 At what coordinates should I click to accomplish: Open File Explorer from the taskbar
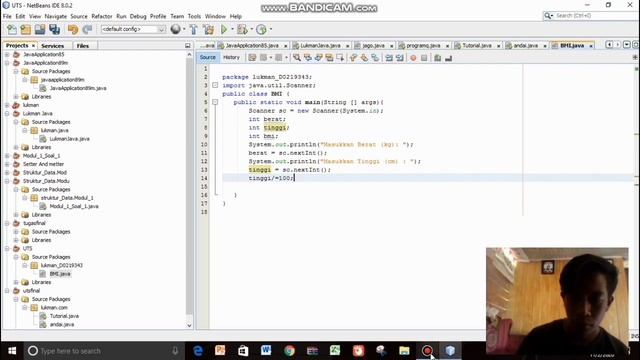click(x=404, y=351)
